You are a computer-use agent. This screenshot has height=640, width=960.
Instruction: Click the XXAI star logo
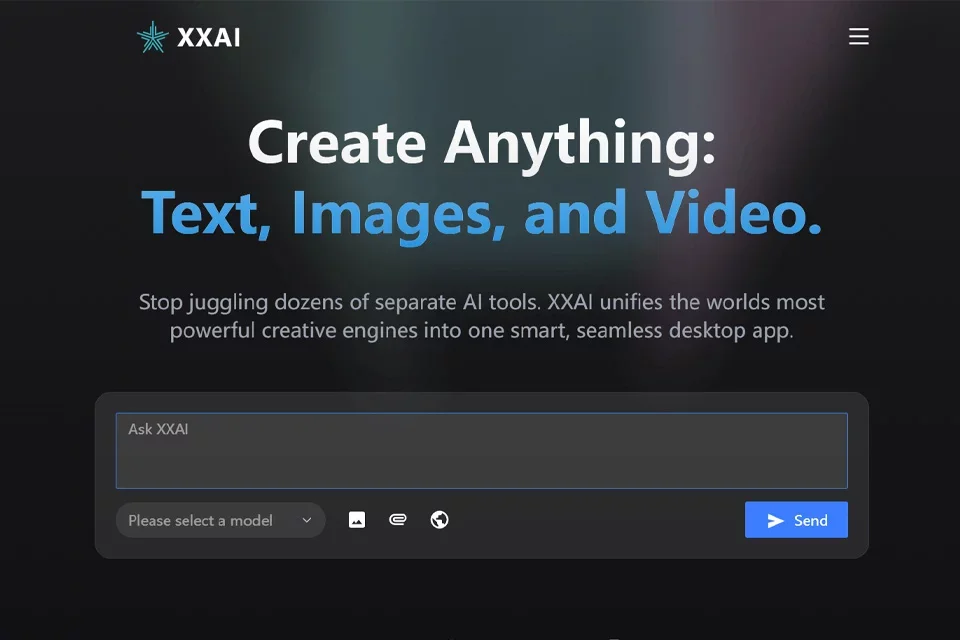click(x=152, y=37)
